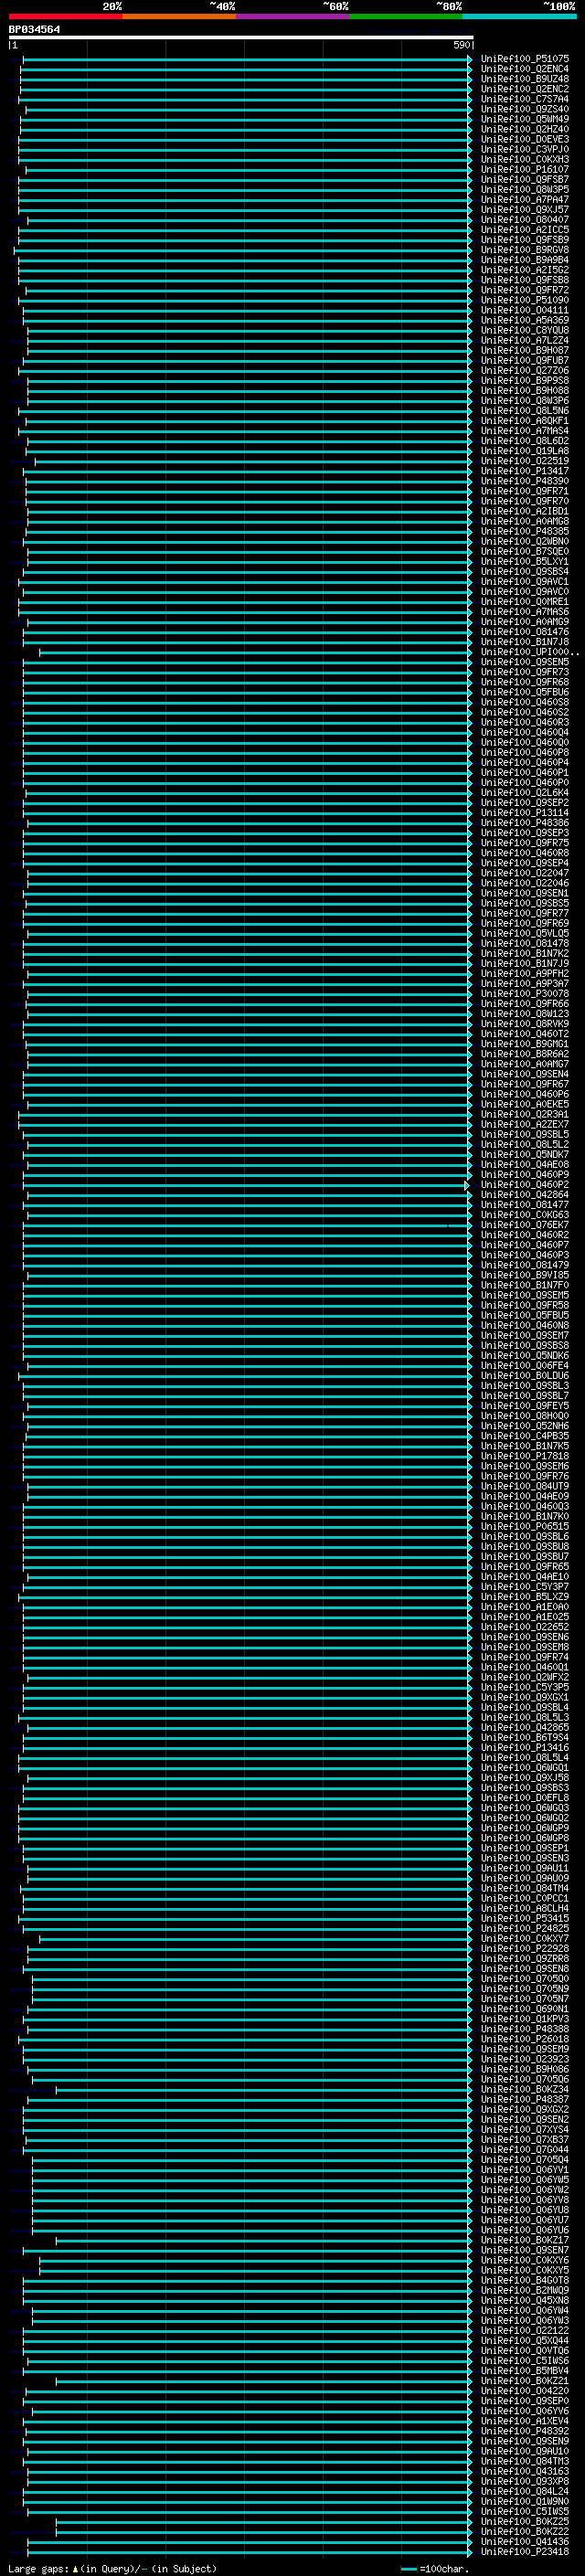Viewport: 585px width, 2576px height.
Task: Select the UniRef100_B9VI85 label
Action: pos(524,1275)
